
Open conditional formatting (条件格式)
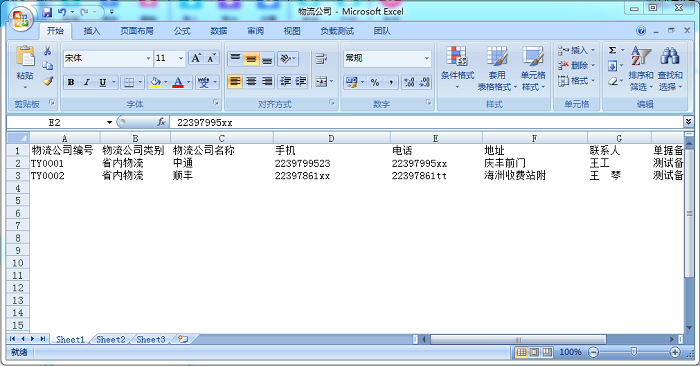coord(457,67)
